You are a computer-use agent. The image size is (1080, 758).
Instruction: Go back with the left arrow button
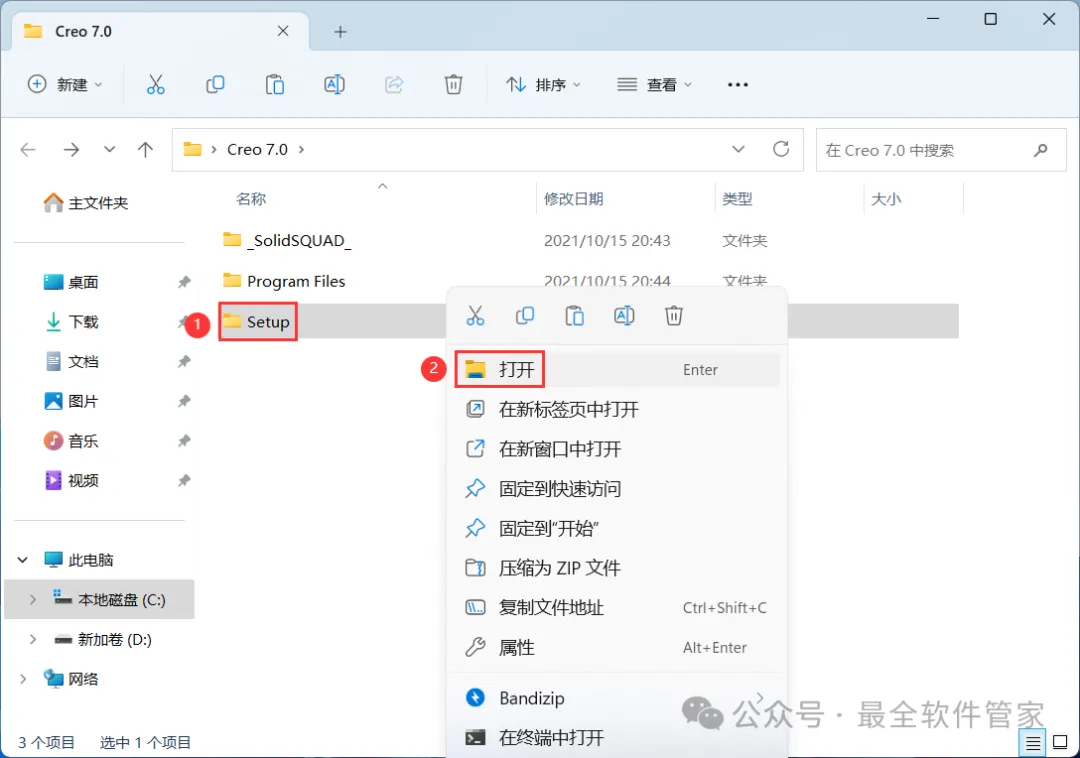pos(28,149)
